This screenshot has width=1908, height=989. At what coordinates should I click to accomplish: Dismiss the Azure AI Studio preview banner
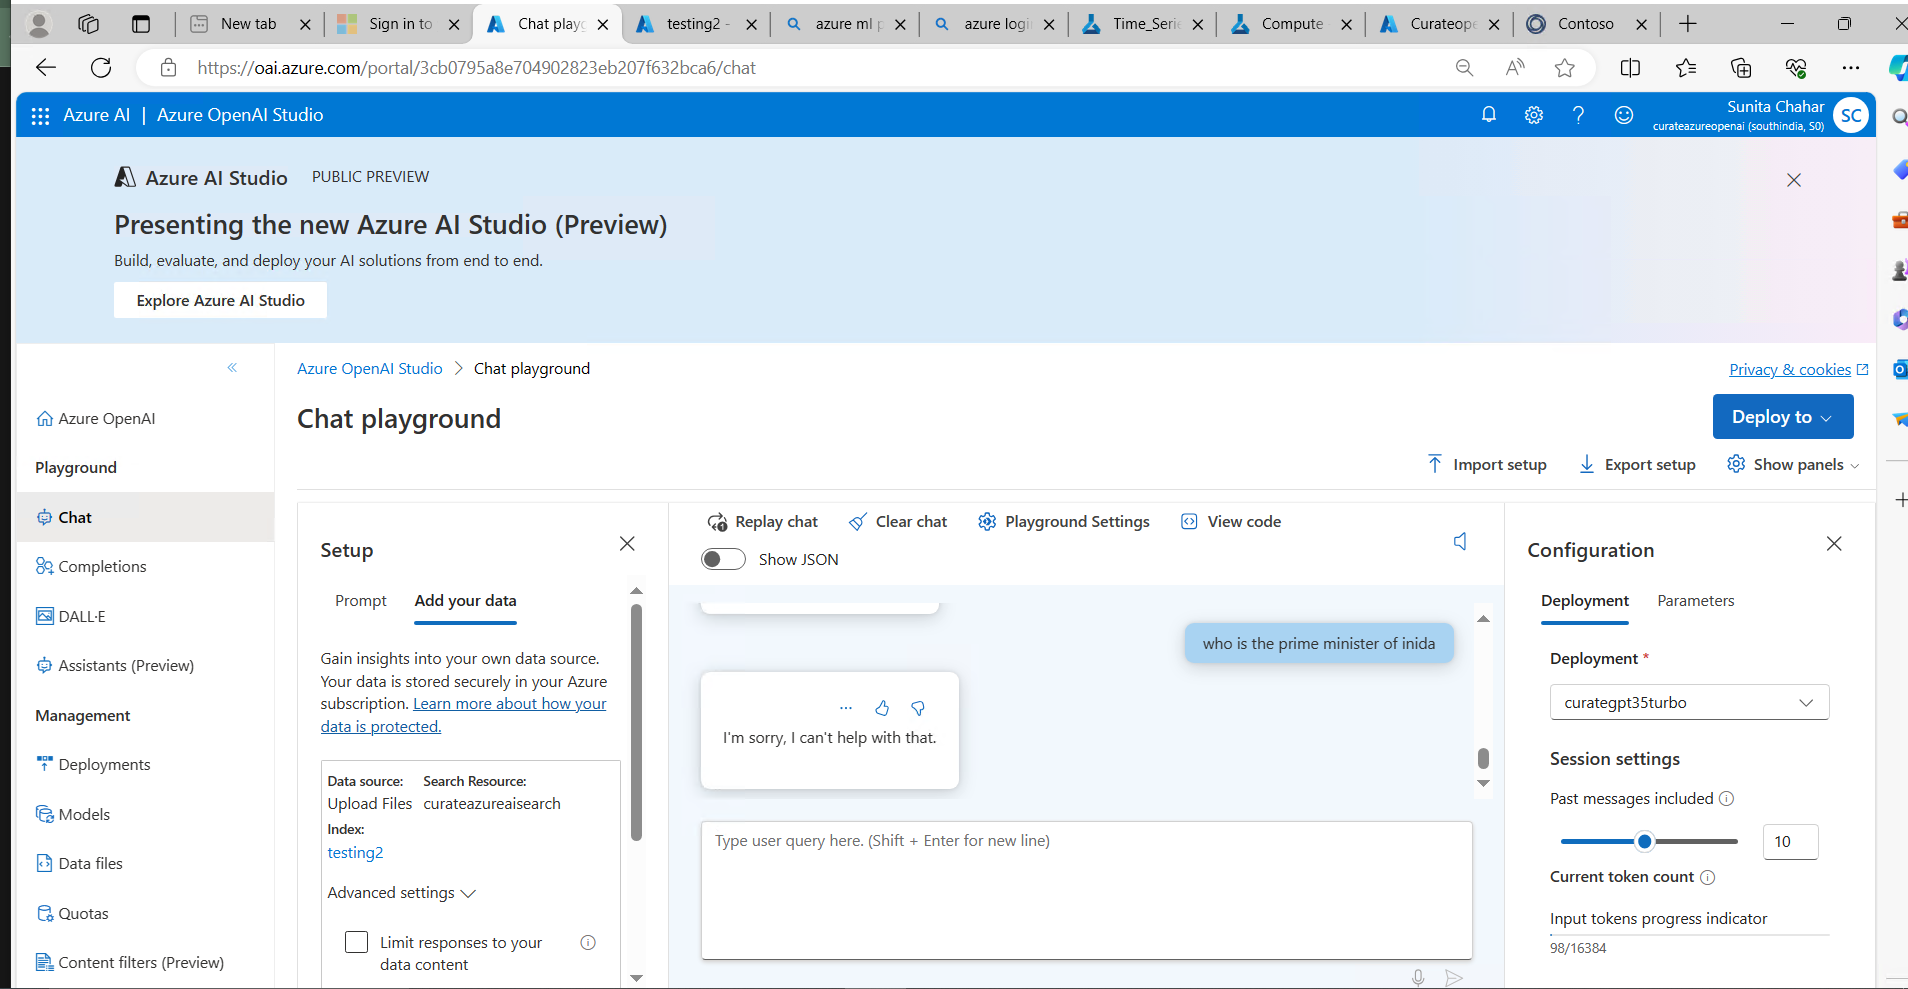(1794, 180)
